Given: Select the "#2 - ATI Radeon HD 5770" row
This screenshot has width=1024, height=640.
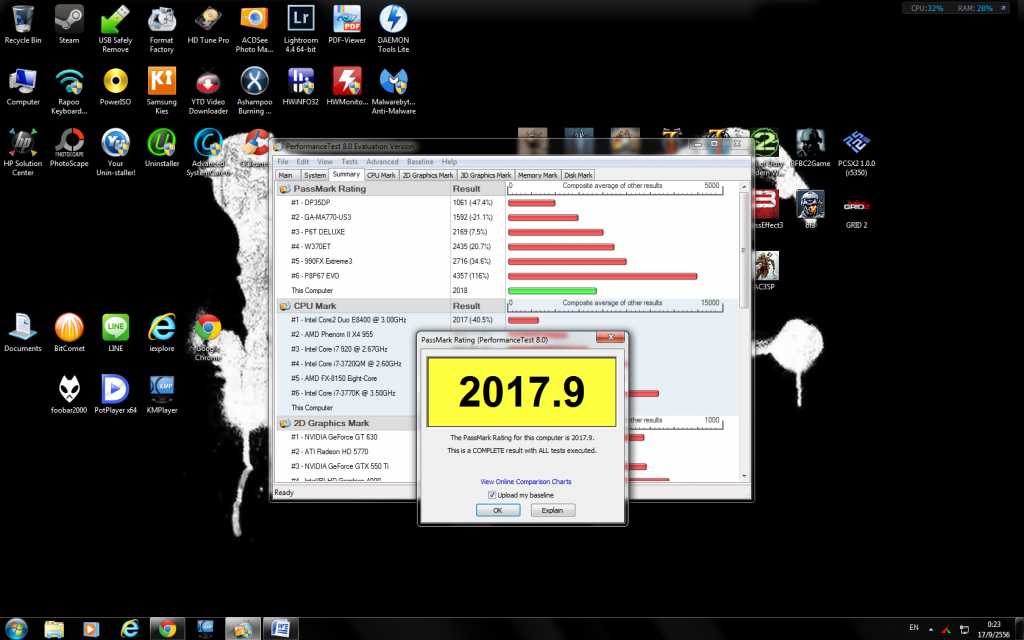Looking at the screenshot, I should [x=346, y=451].
